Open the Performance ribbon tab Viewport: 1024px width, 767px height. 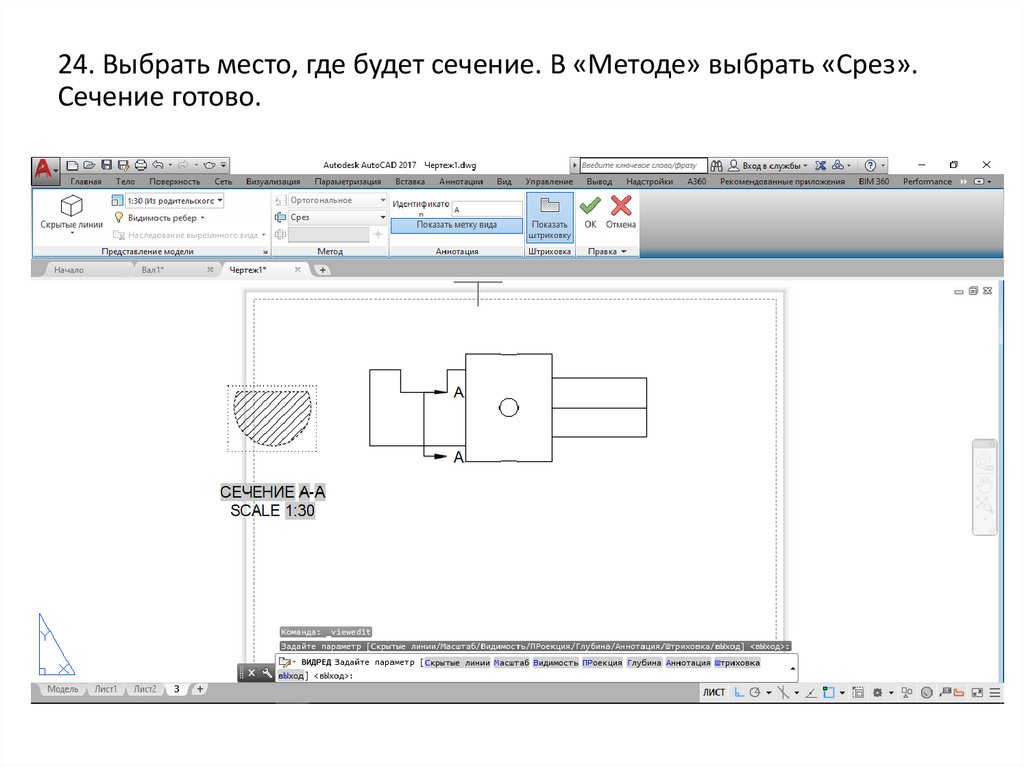(927, 182)
